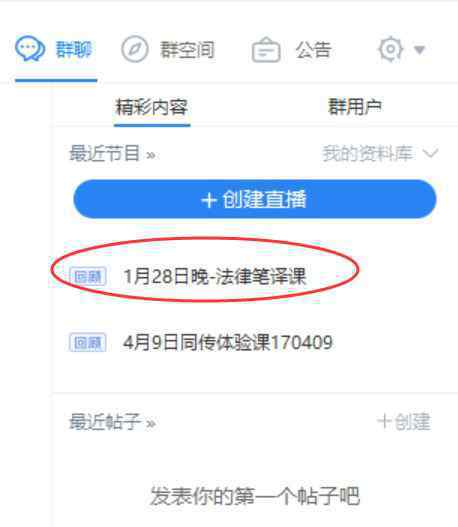Switch to the 群聊 tab label

tap(74, 50)
